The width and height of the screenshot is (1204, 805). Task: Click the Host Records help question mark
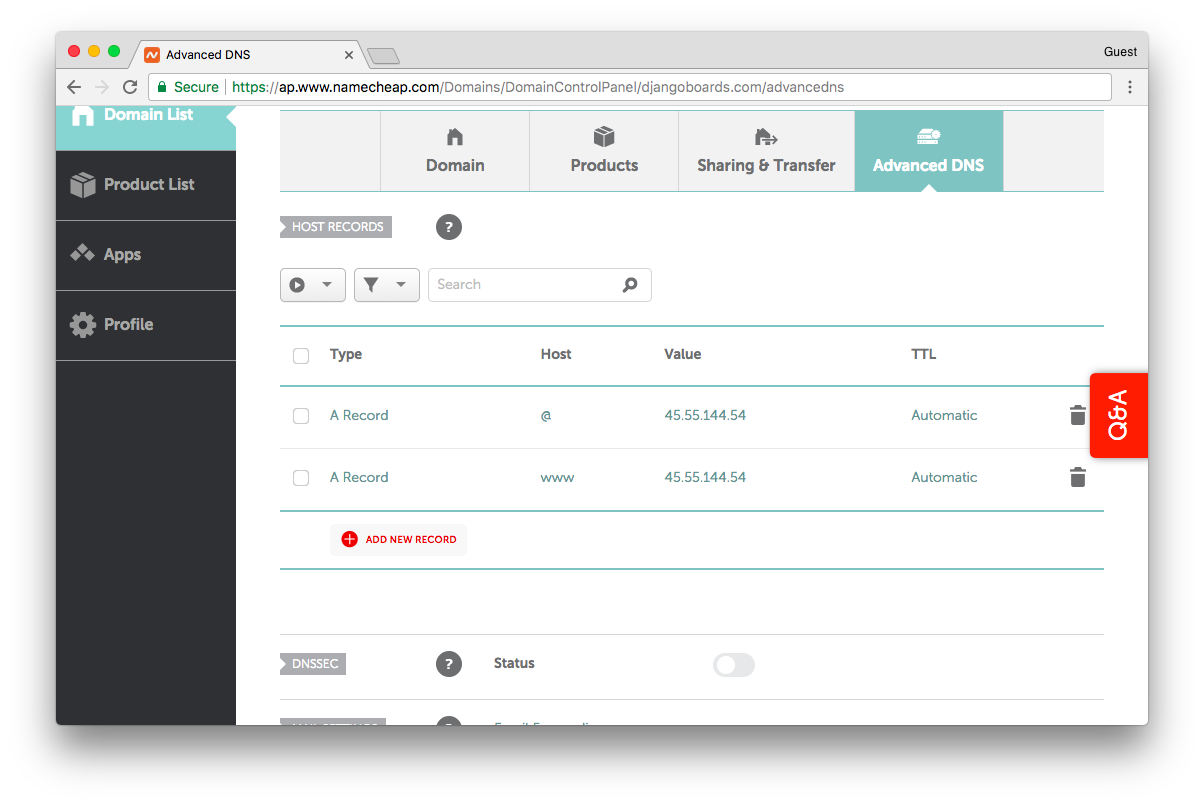click(x=448, y=227)
